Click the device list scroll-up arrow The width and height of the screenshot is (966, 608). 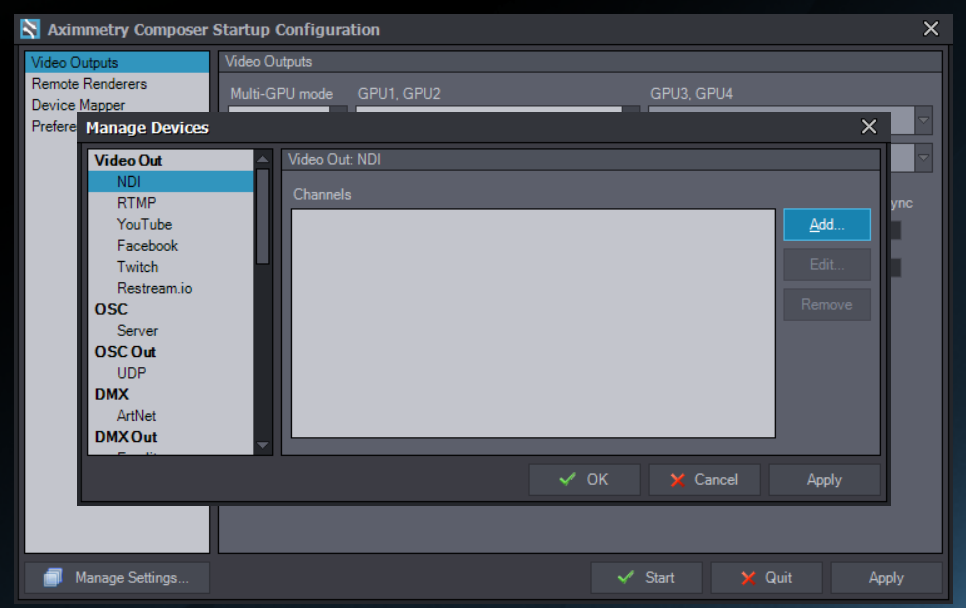[263, 159]
